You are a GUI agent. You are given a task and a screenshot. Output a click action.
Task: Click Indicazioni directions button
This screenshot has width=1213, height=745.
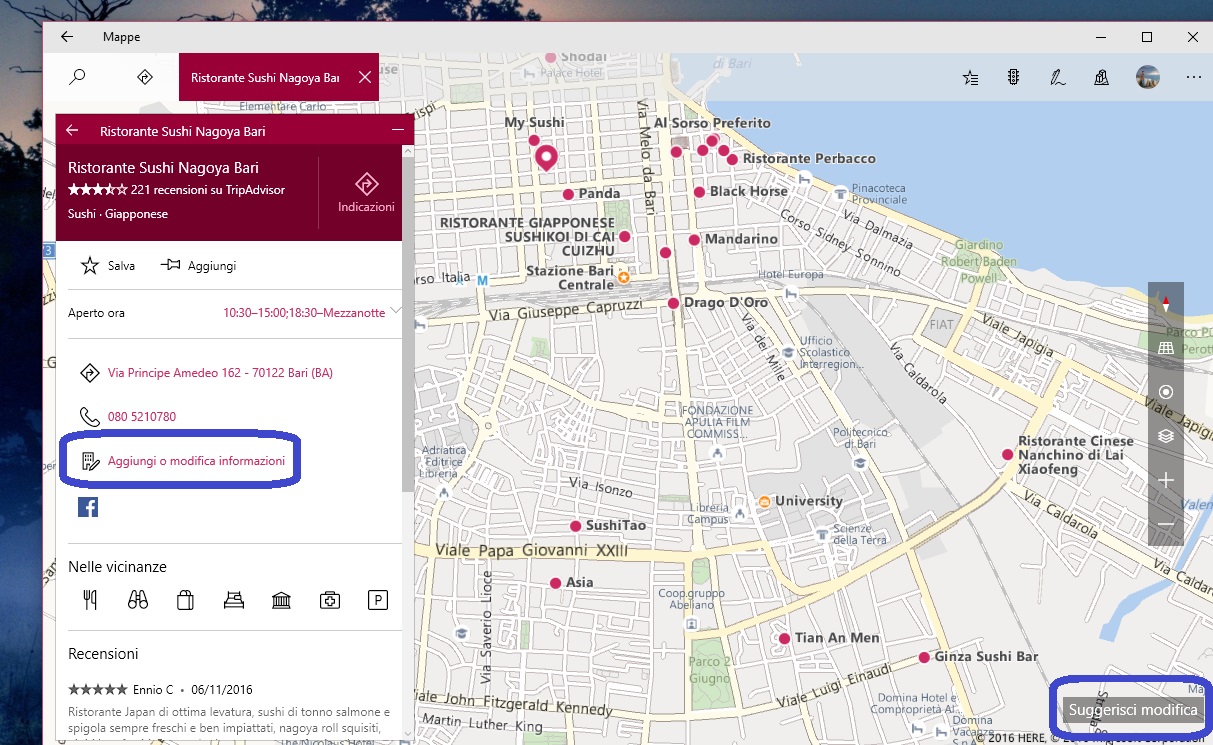(x=366, y=192)
